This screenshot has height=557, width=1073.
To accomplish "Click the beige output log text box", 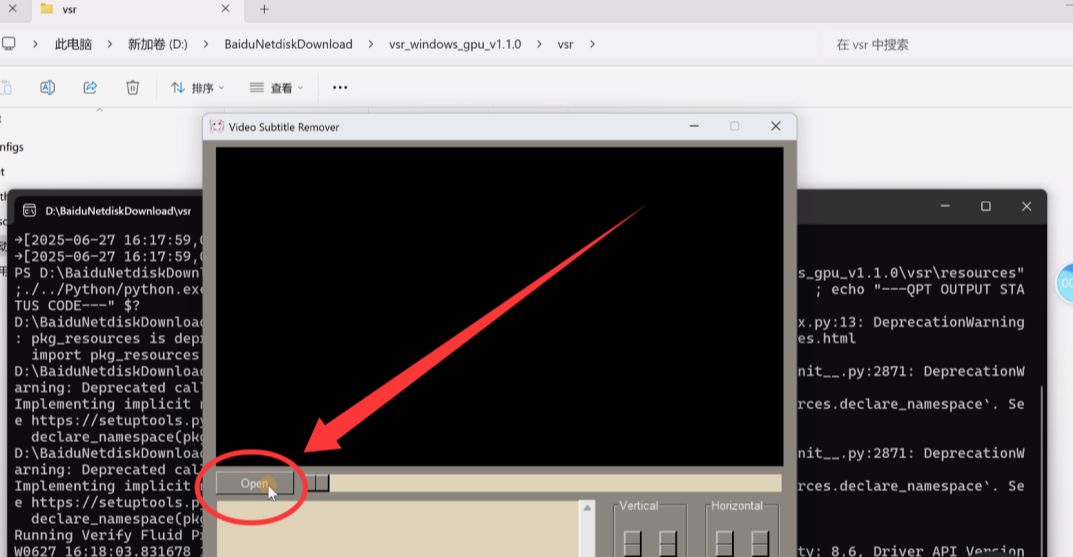I will click(398, 528).
